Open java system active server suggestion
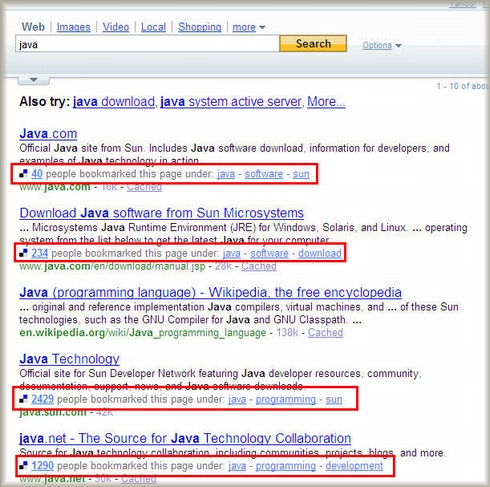This screenshot has height=487, width=490. pyautogui.click(x=231, y=101)
